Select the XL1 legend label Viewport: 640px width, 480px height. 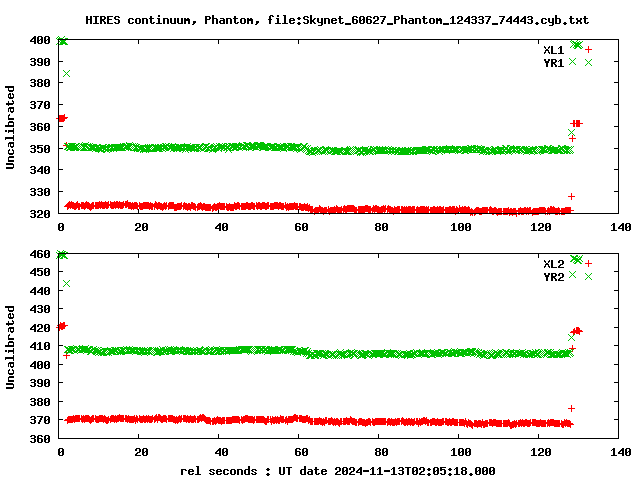[x=553, y=50]
